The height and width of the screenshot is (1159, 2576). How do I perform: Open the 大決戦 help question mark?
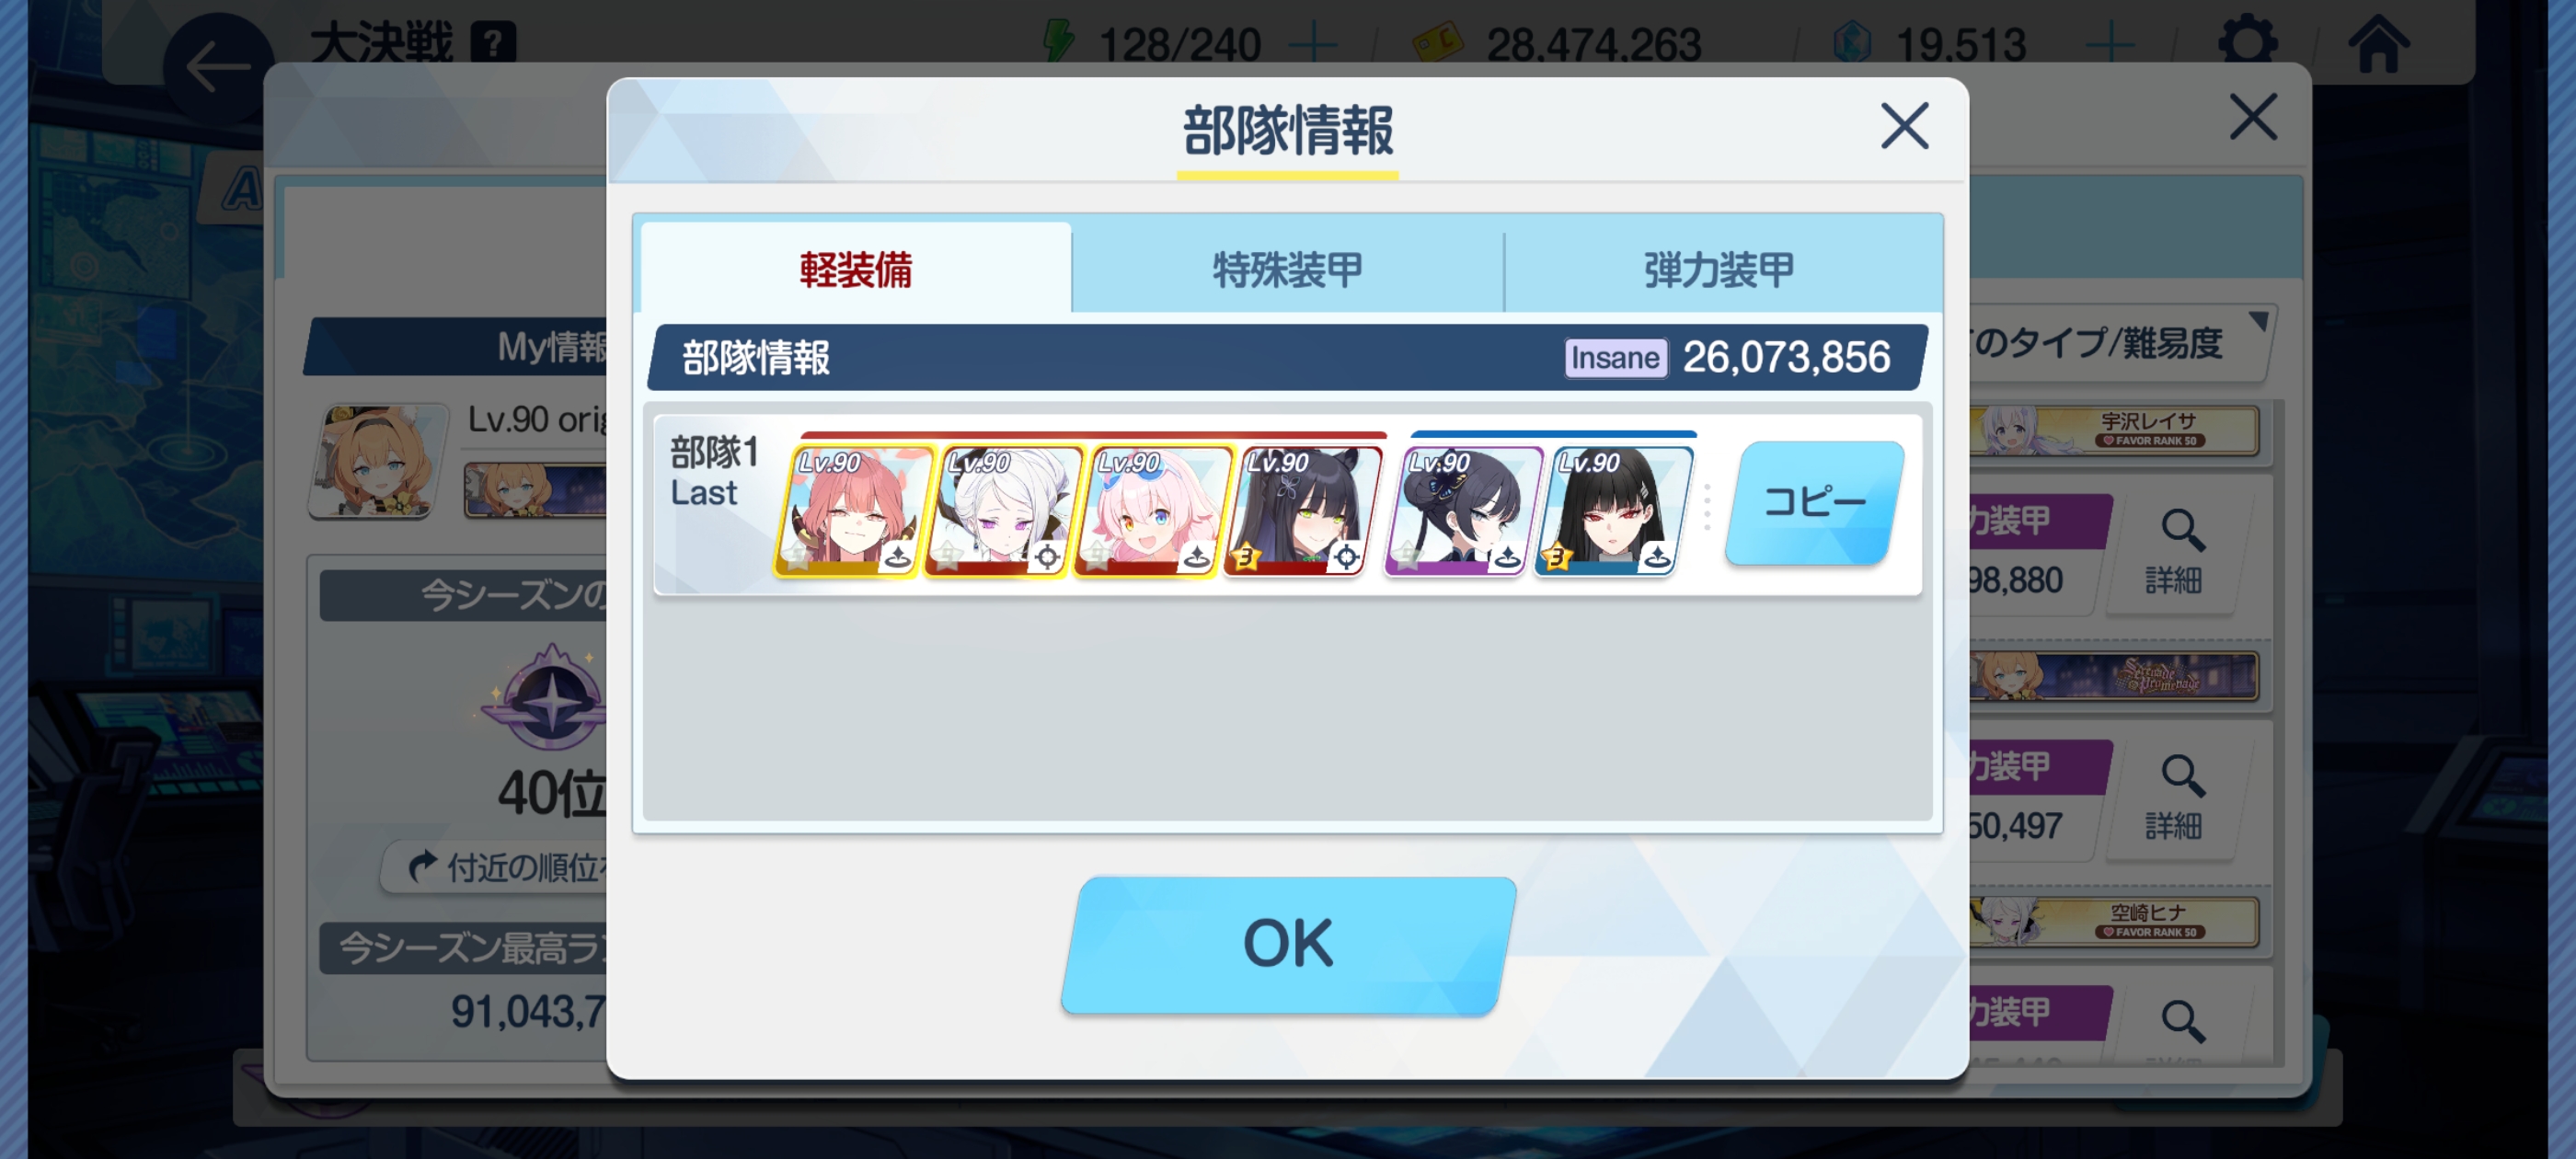pos(493,43)
